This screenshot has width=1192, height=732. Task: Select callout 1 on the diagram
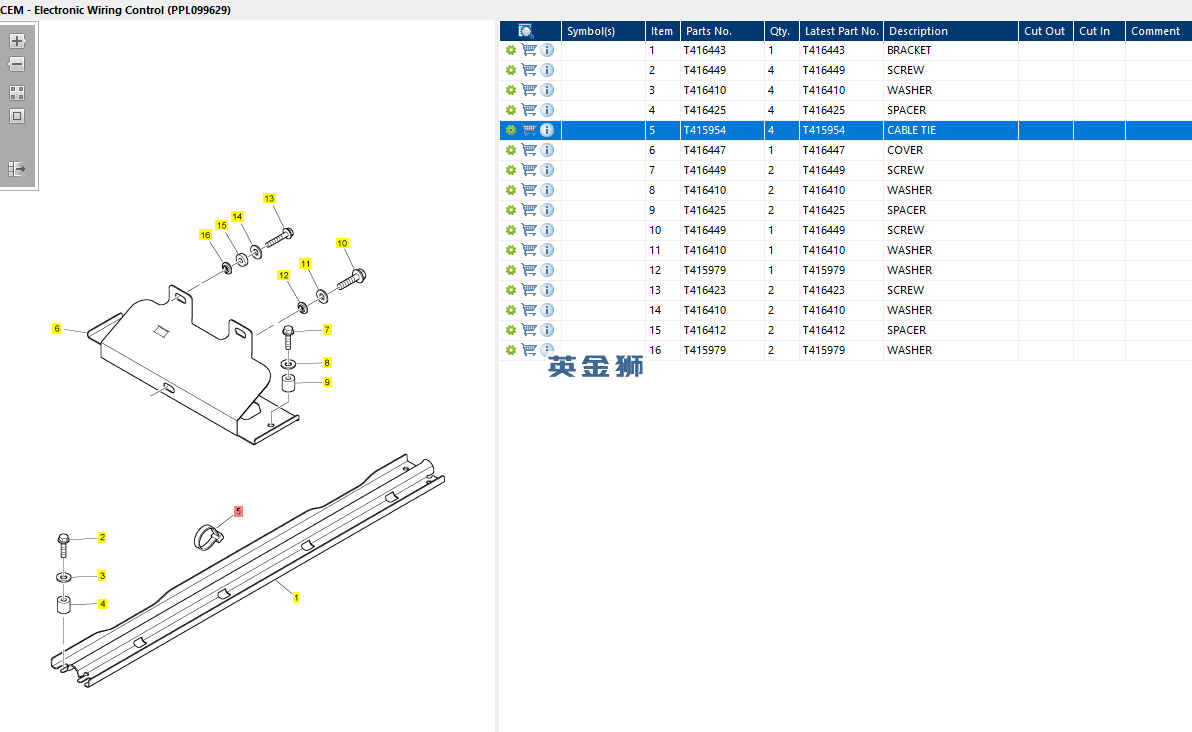click(x=296, y=597)
